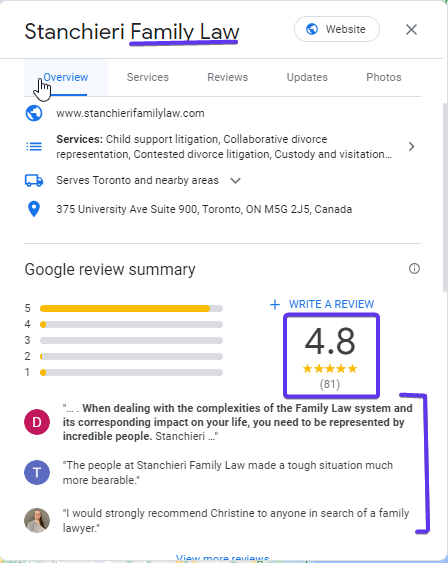Click the panel's vertical scrollbar
Image resolution: width=448 pixels, height=563 pixels.
445,197
